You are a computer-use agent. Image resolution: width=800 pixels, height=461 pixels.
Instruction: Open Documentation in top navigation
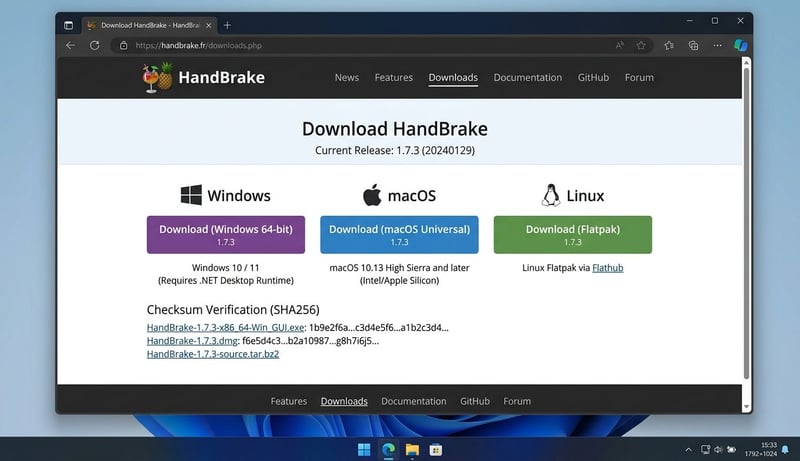point(528,78)
